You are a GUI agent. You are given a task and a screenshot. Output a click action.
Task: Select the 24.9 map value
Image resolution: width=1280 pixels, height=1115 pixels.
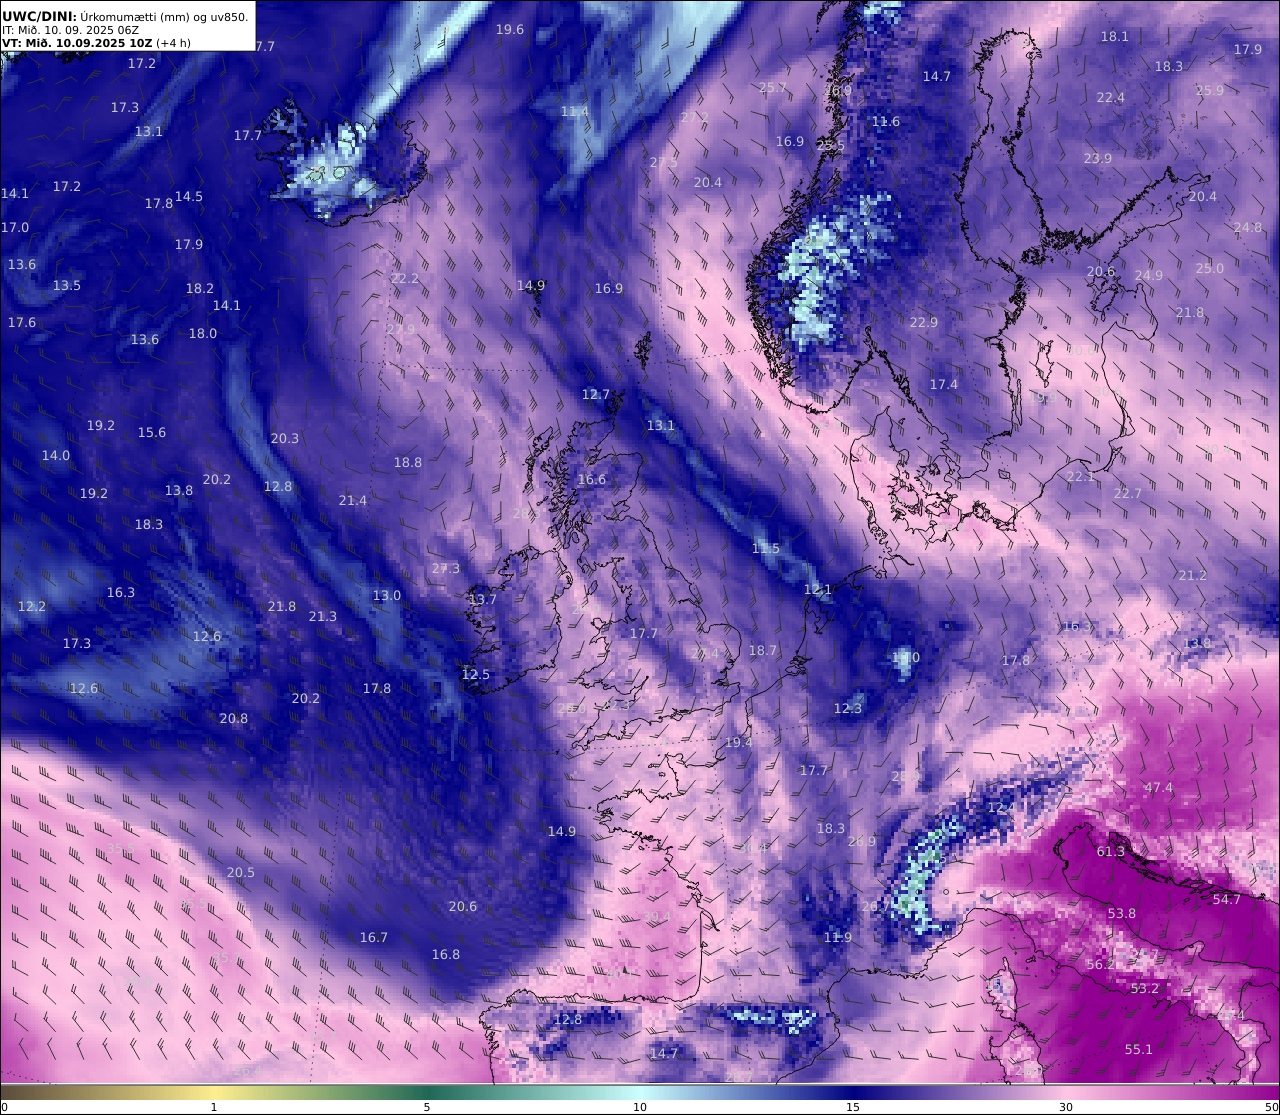[x=1149, y=276]
